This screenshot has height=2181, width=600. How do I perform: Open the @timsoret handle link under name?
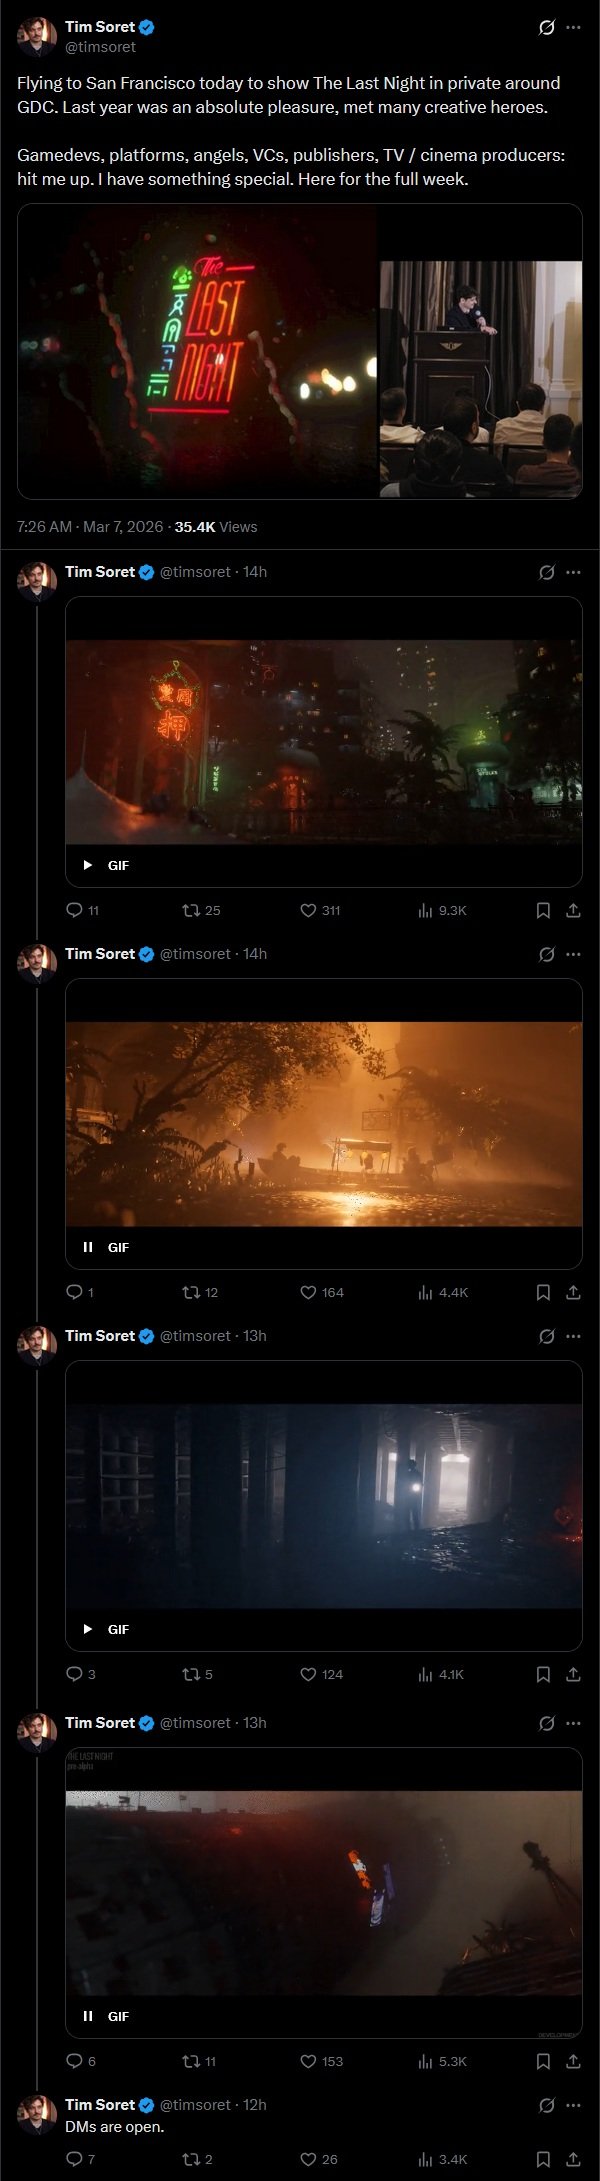(x=100, y=47)
